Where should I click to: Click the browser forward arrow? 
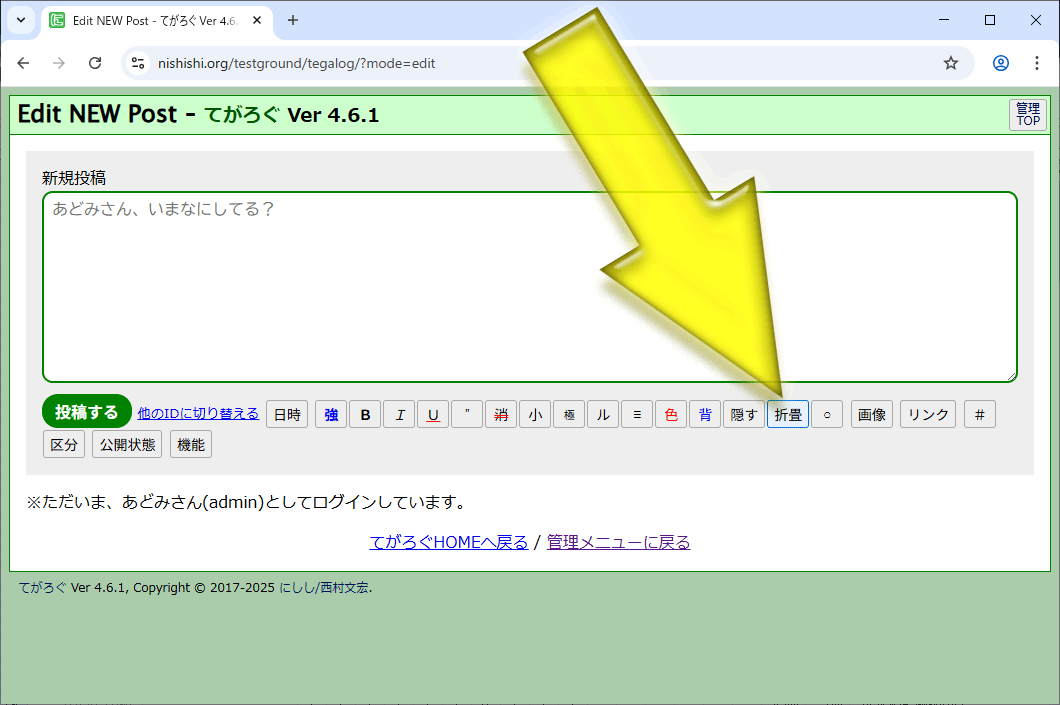coord(59,63)
